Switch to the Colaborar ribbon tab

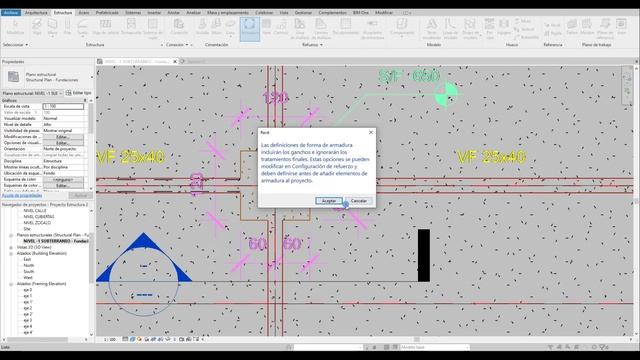click(x=264, y=13)
